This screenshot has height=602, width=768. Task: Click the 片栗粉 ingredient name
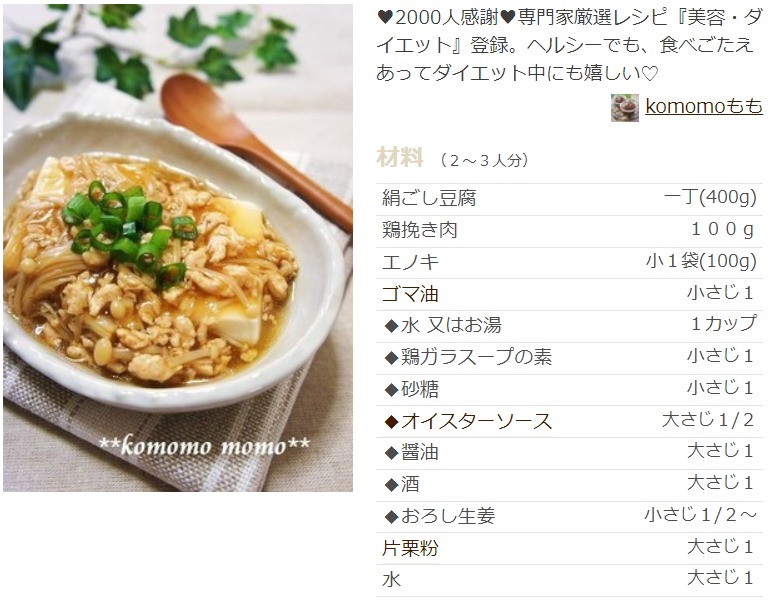[x=409, y=548]
